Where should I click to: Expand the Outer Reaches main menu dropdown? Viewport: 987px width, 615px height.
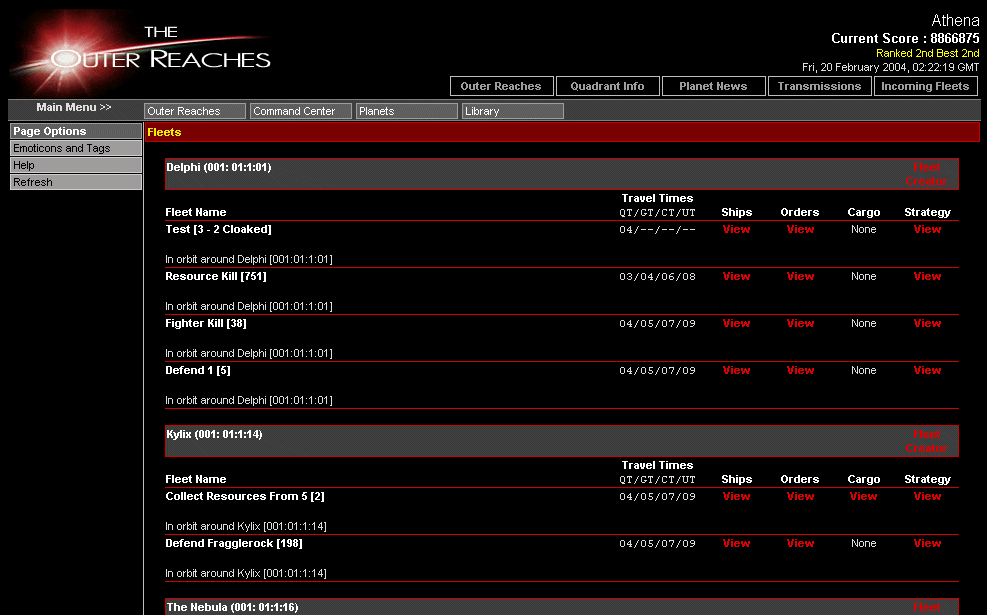point(195,111)
